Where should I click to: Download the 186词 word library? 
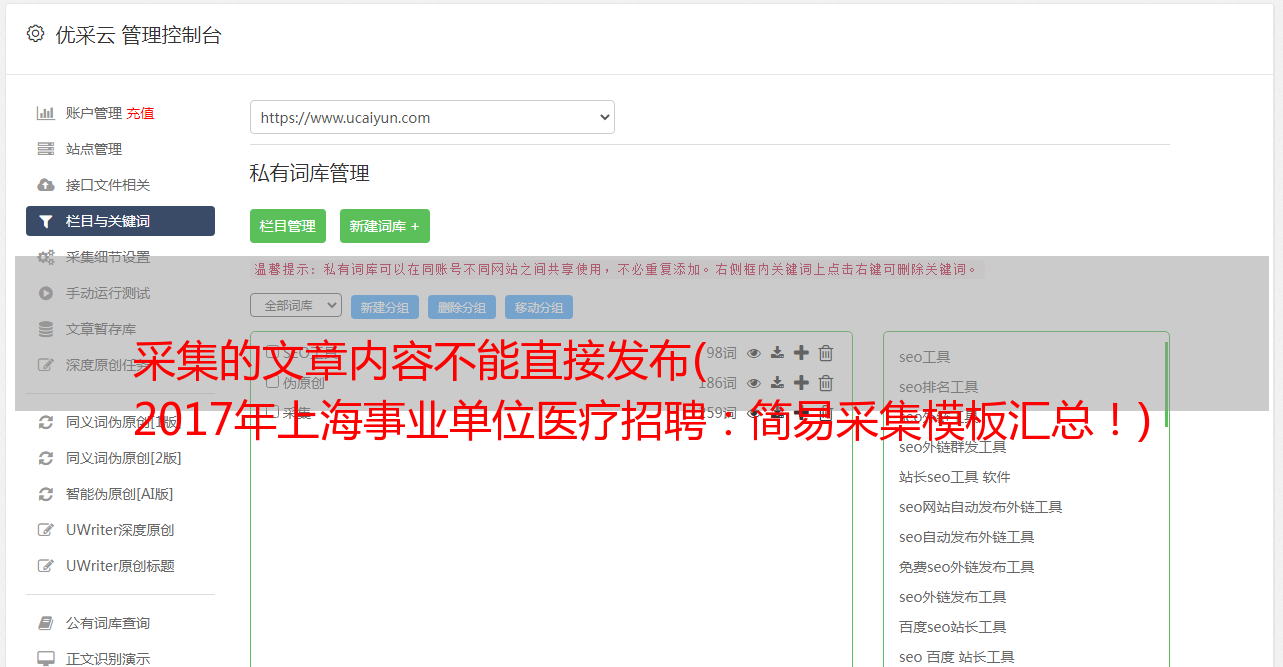coord(777,382)
